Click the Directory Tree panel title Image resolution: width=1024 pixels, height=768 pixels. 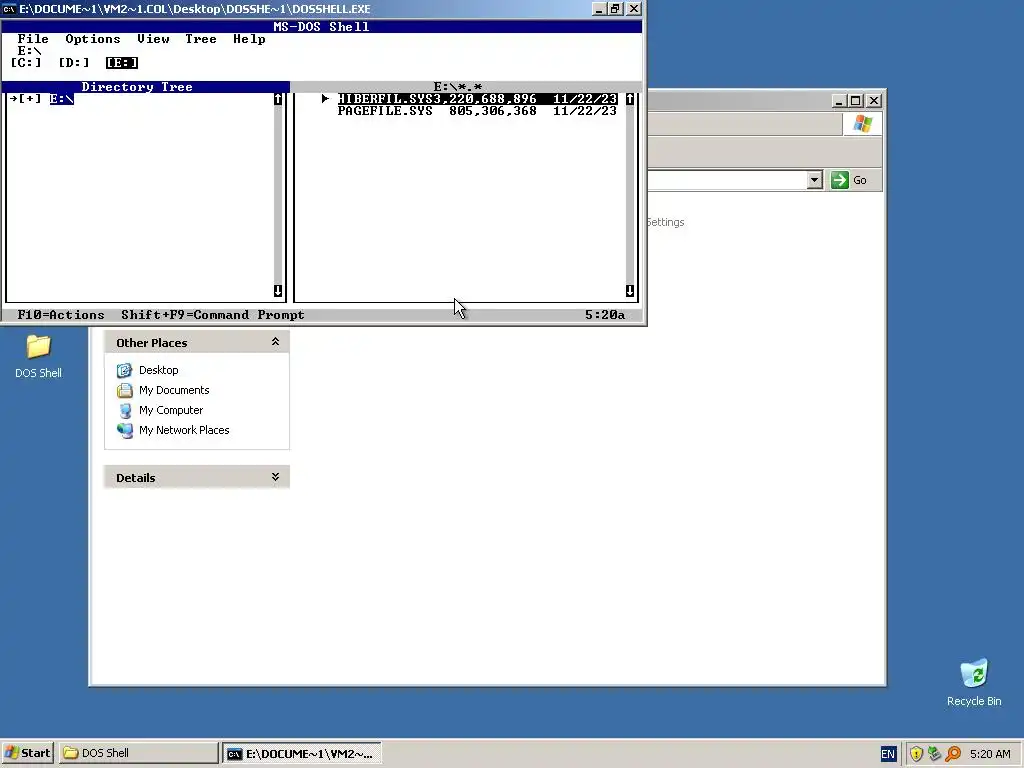(137, 87)
